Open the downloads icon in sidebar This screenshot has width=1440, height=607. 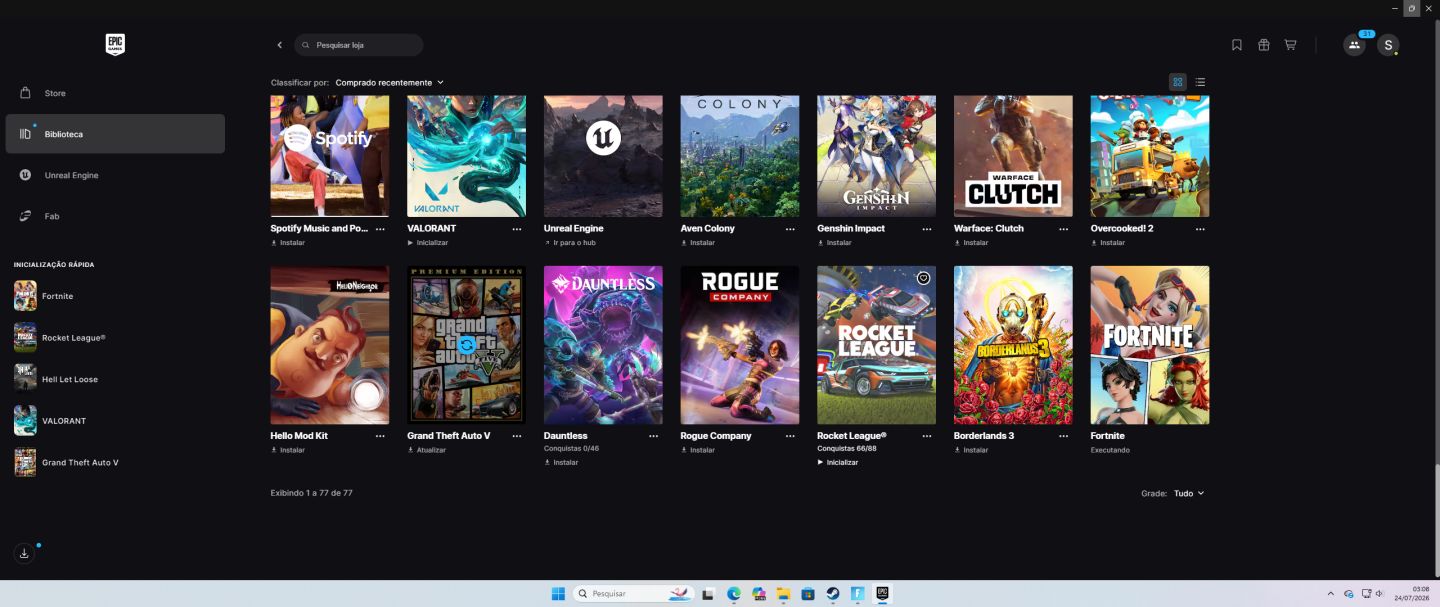click(25, 553)
